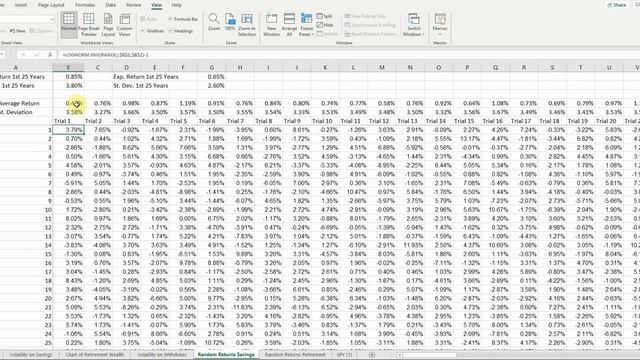
Task: Select cell with 3.79% under Trial 1
Action: click(69, 130)
